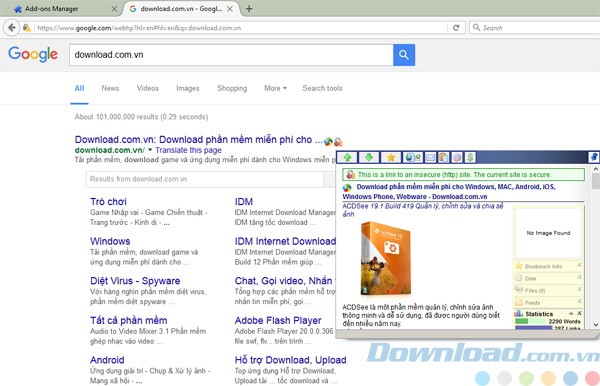Click the insecure link warning banner

pos(463,175)
